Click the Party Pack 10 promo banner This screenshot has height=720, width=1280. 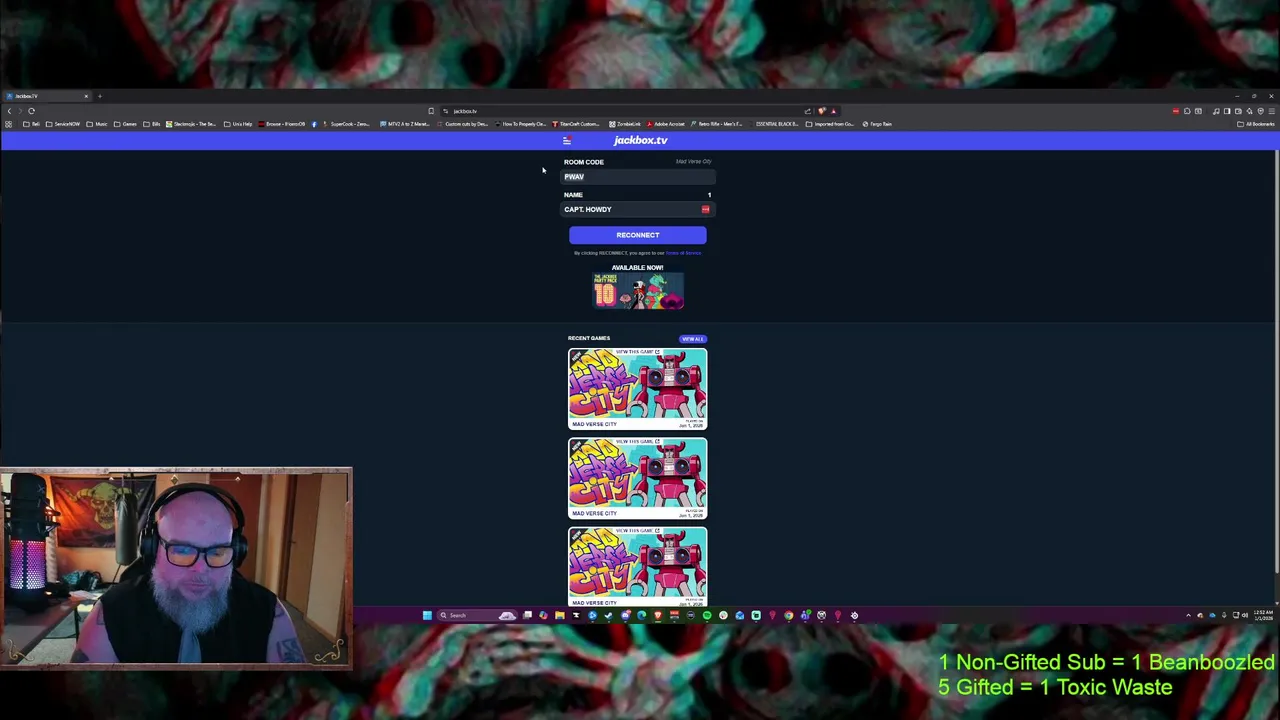click(x=637, y=291)
